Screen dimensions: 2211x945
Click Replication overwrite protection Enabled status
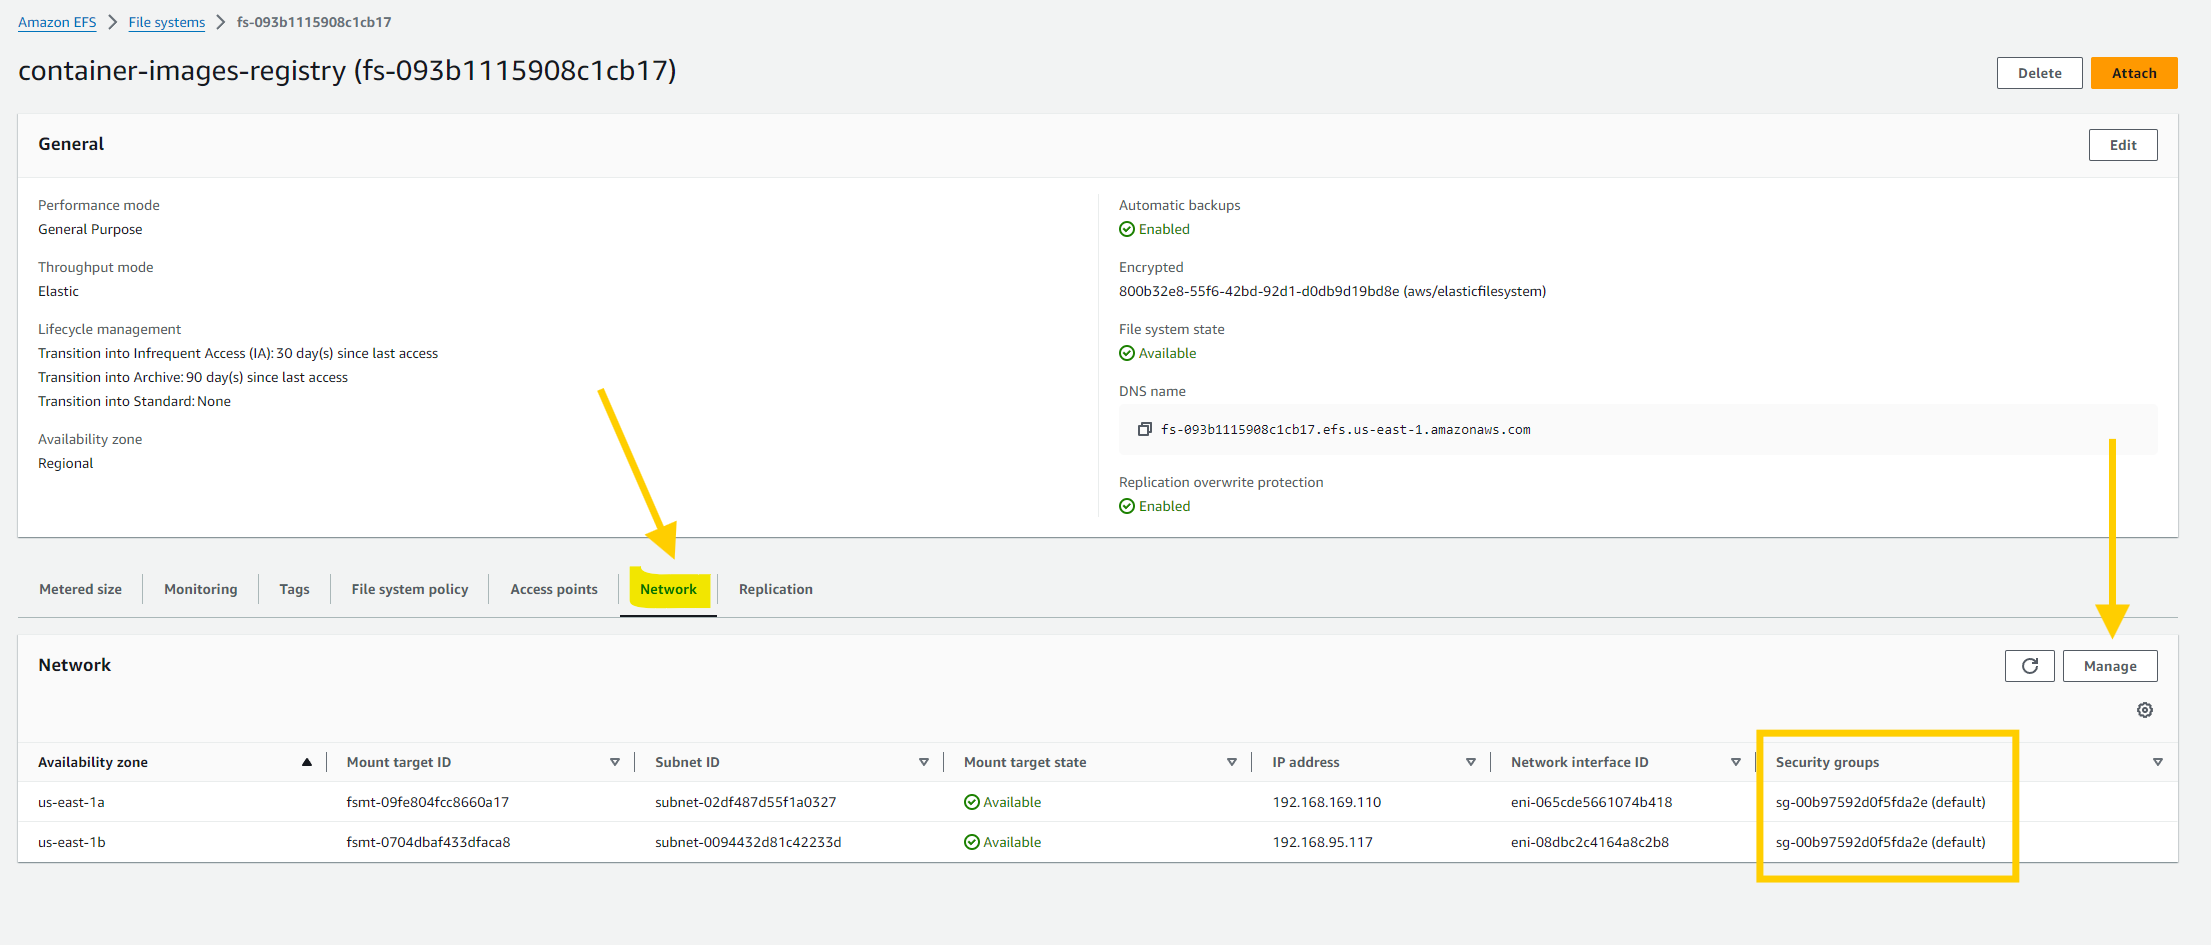1154,506
